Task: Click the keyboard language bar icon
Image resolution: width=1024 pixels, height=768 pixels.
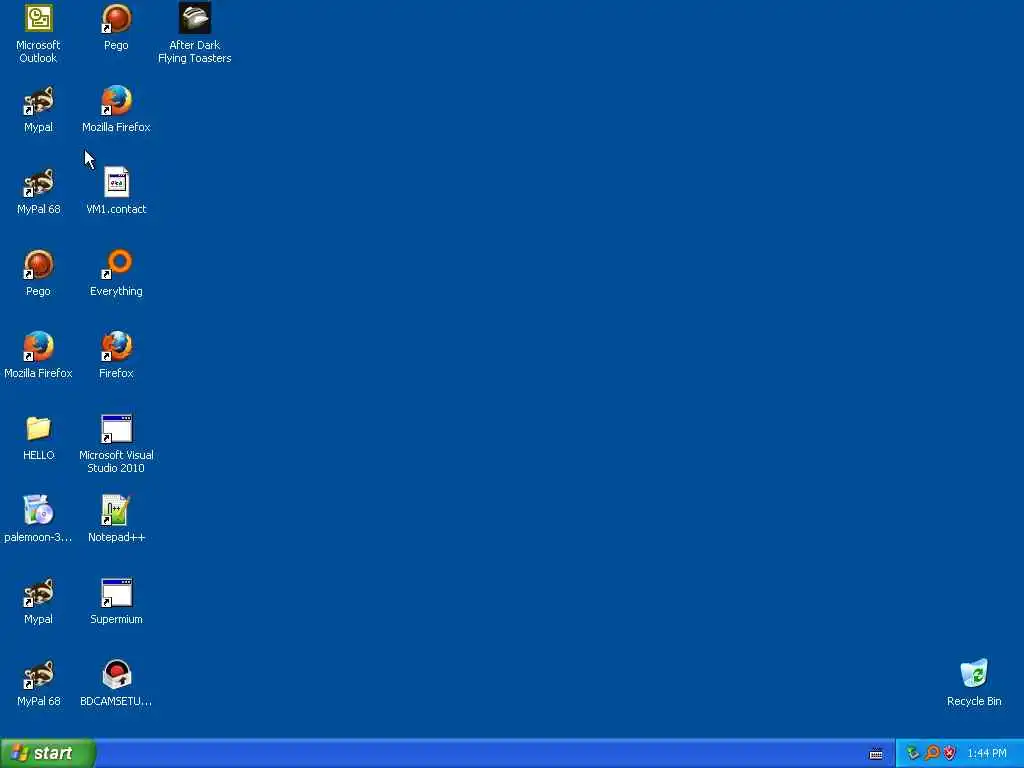Action: (876, 754)
